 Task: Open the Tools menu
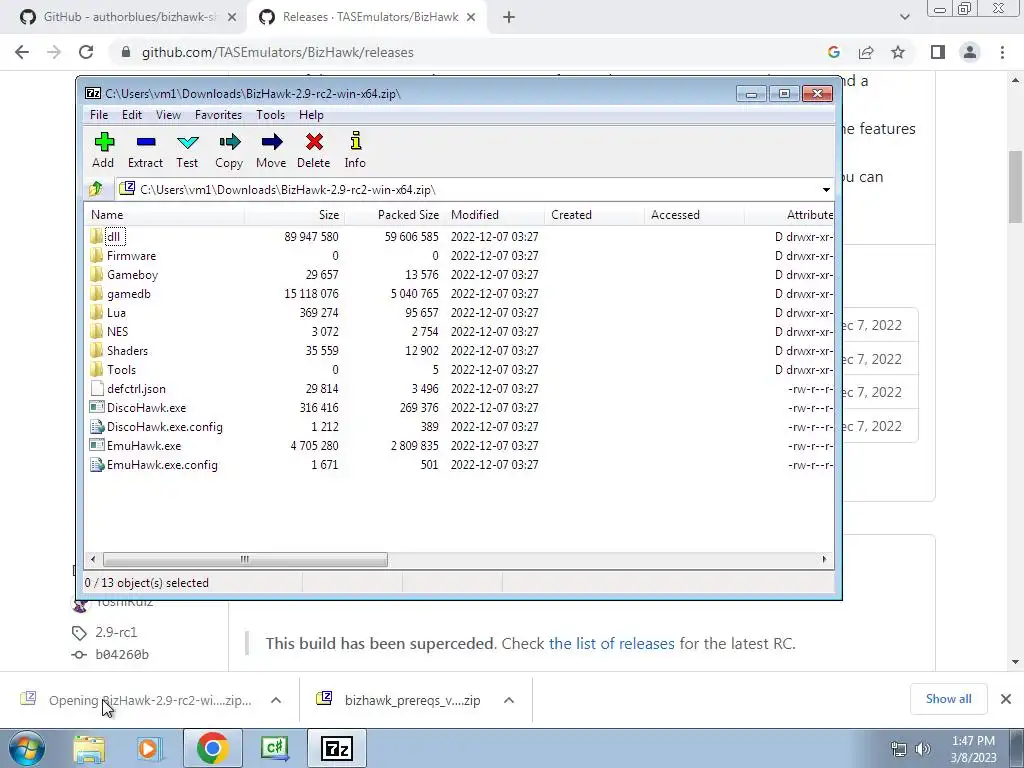[270, 115]
